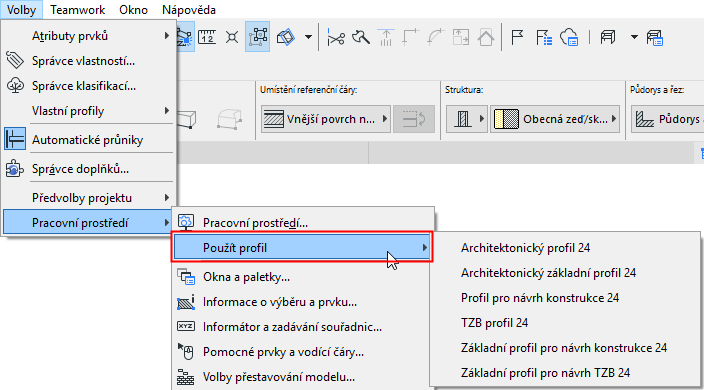Select the solid box geometry icon
Image resolution: width=704 pixels, height=390 pixels.
(186, 119)
